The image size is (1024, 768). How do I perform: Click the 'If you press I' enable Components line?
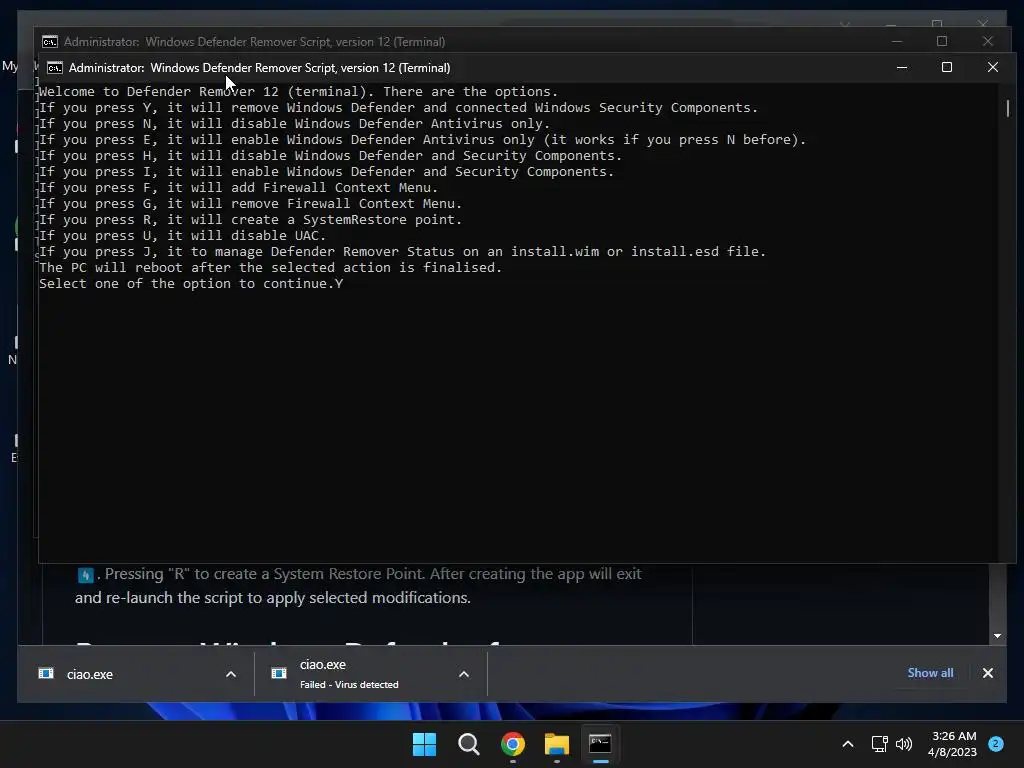[326, 172]
